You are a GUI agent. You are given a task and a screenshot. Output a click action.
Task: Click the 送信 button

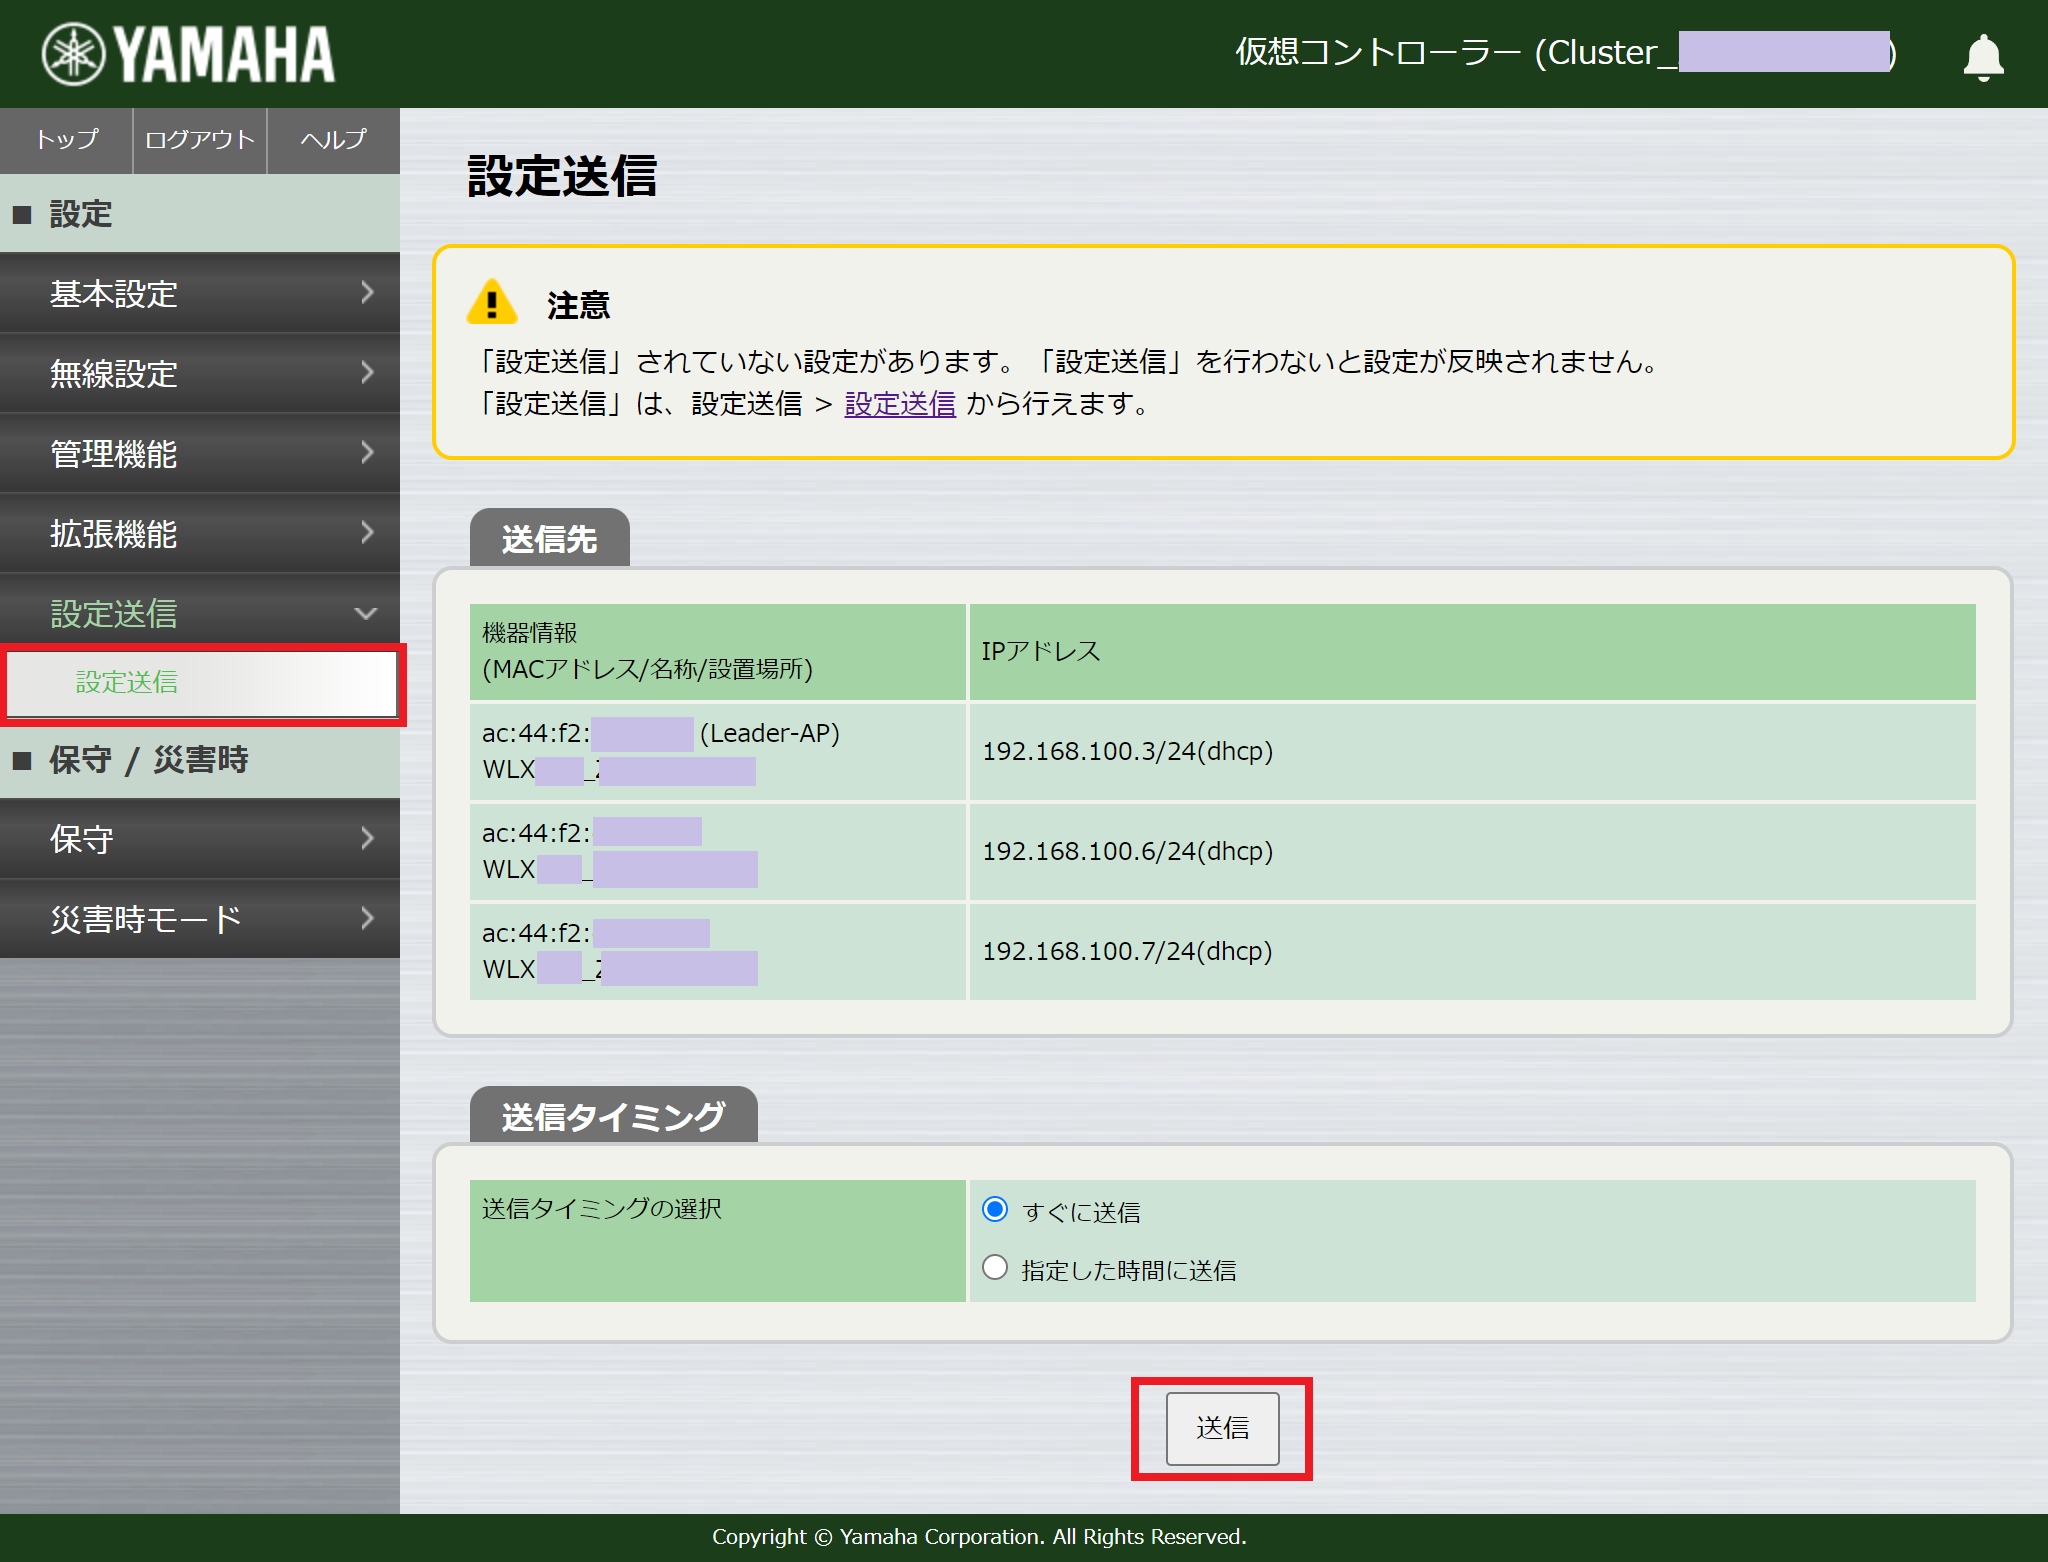1222,1429
